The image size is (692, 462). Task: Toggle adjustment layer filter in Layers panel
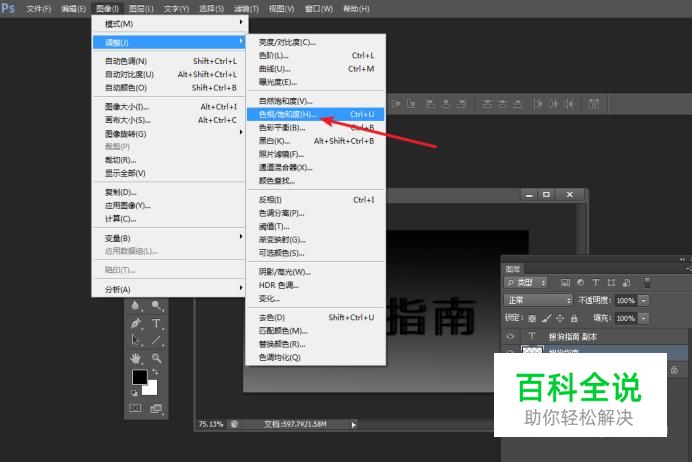(580, 282)
